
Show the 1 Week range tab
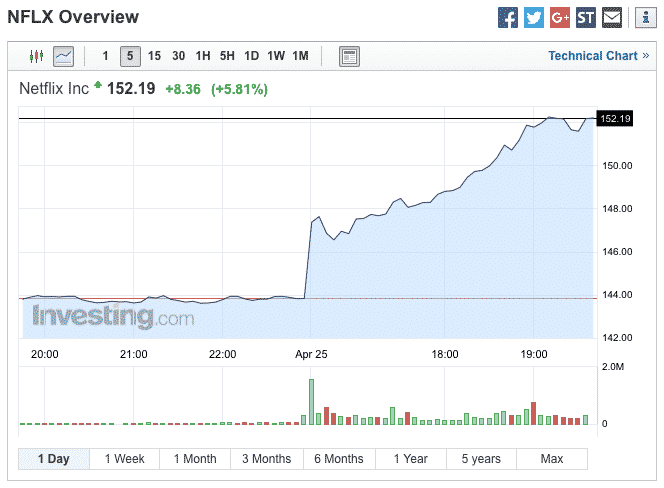(x=125, y=459)
